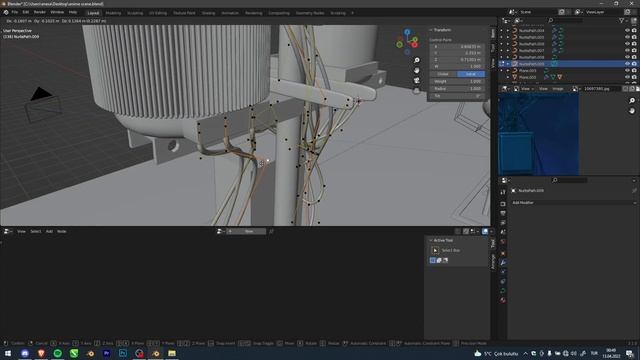The height and width of the screenshot is (360, 640).
Task: Hide NurbsPath.009 via its eye icon
Action: 627,64
